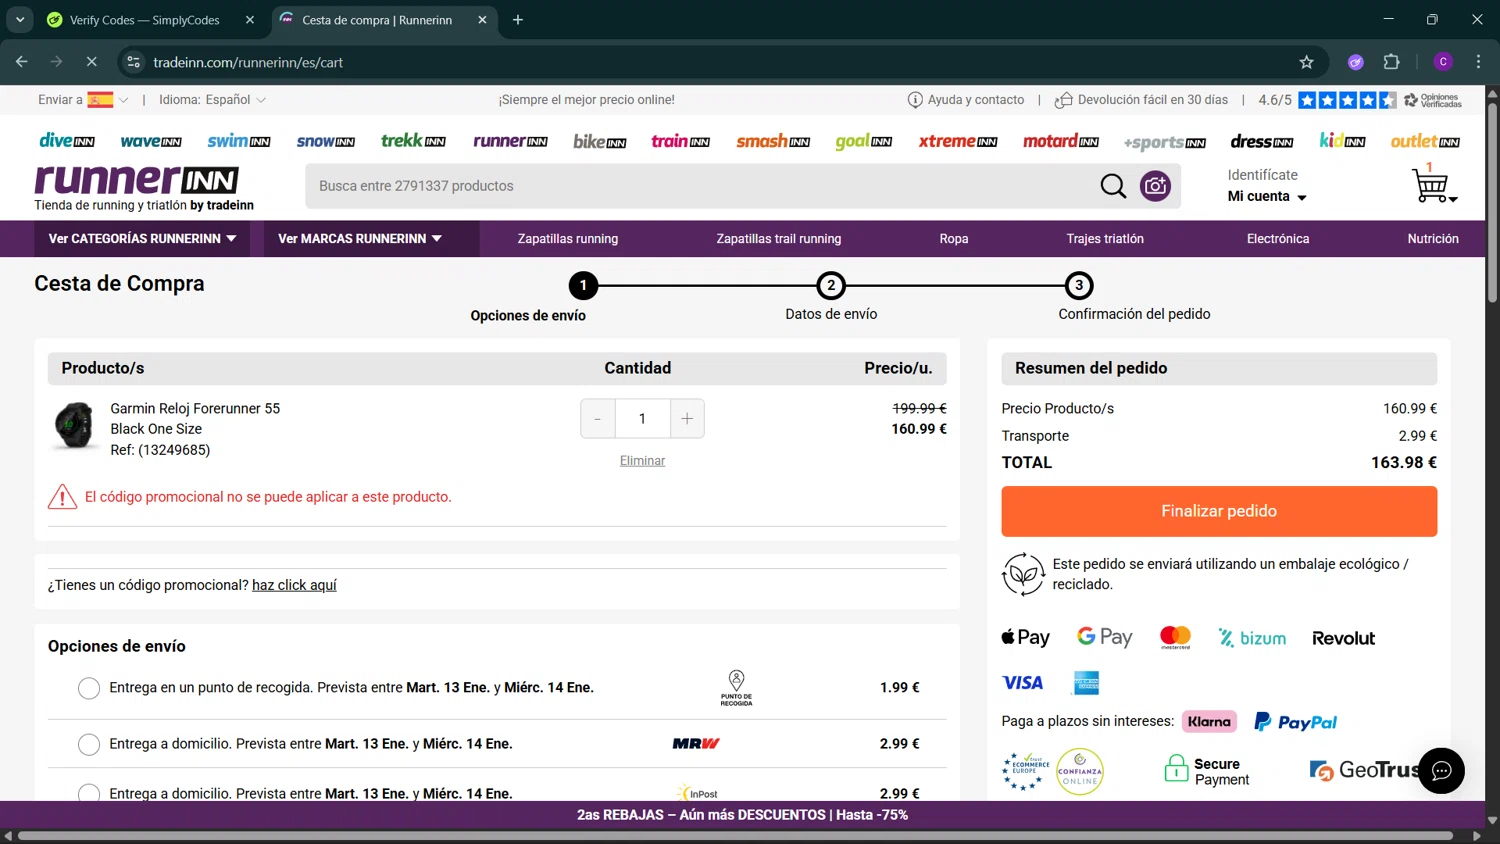Click the smashinn store logo
Image resolution: width=1500 pixels, height=844 pixels.
(772, 141)
